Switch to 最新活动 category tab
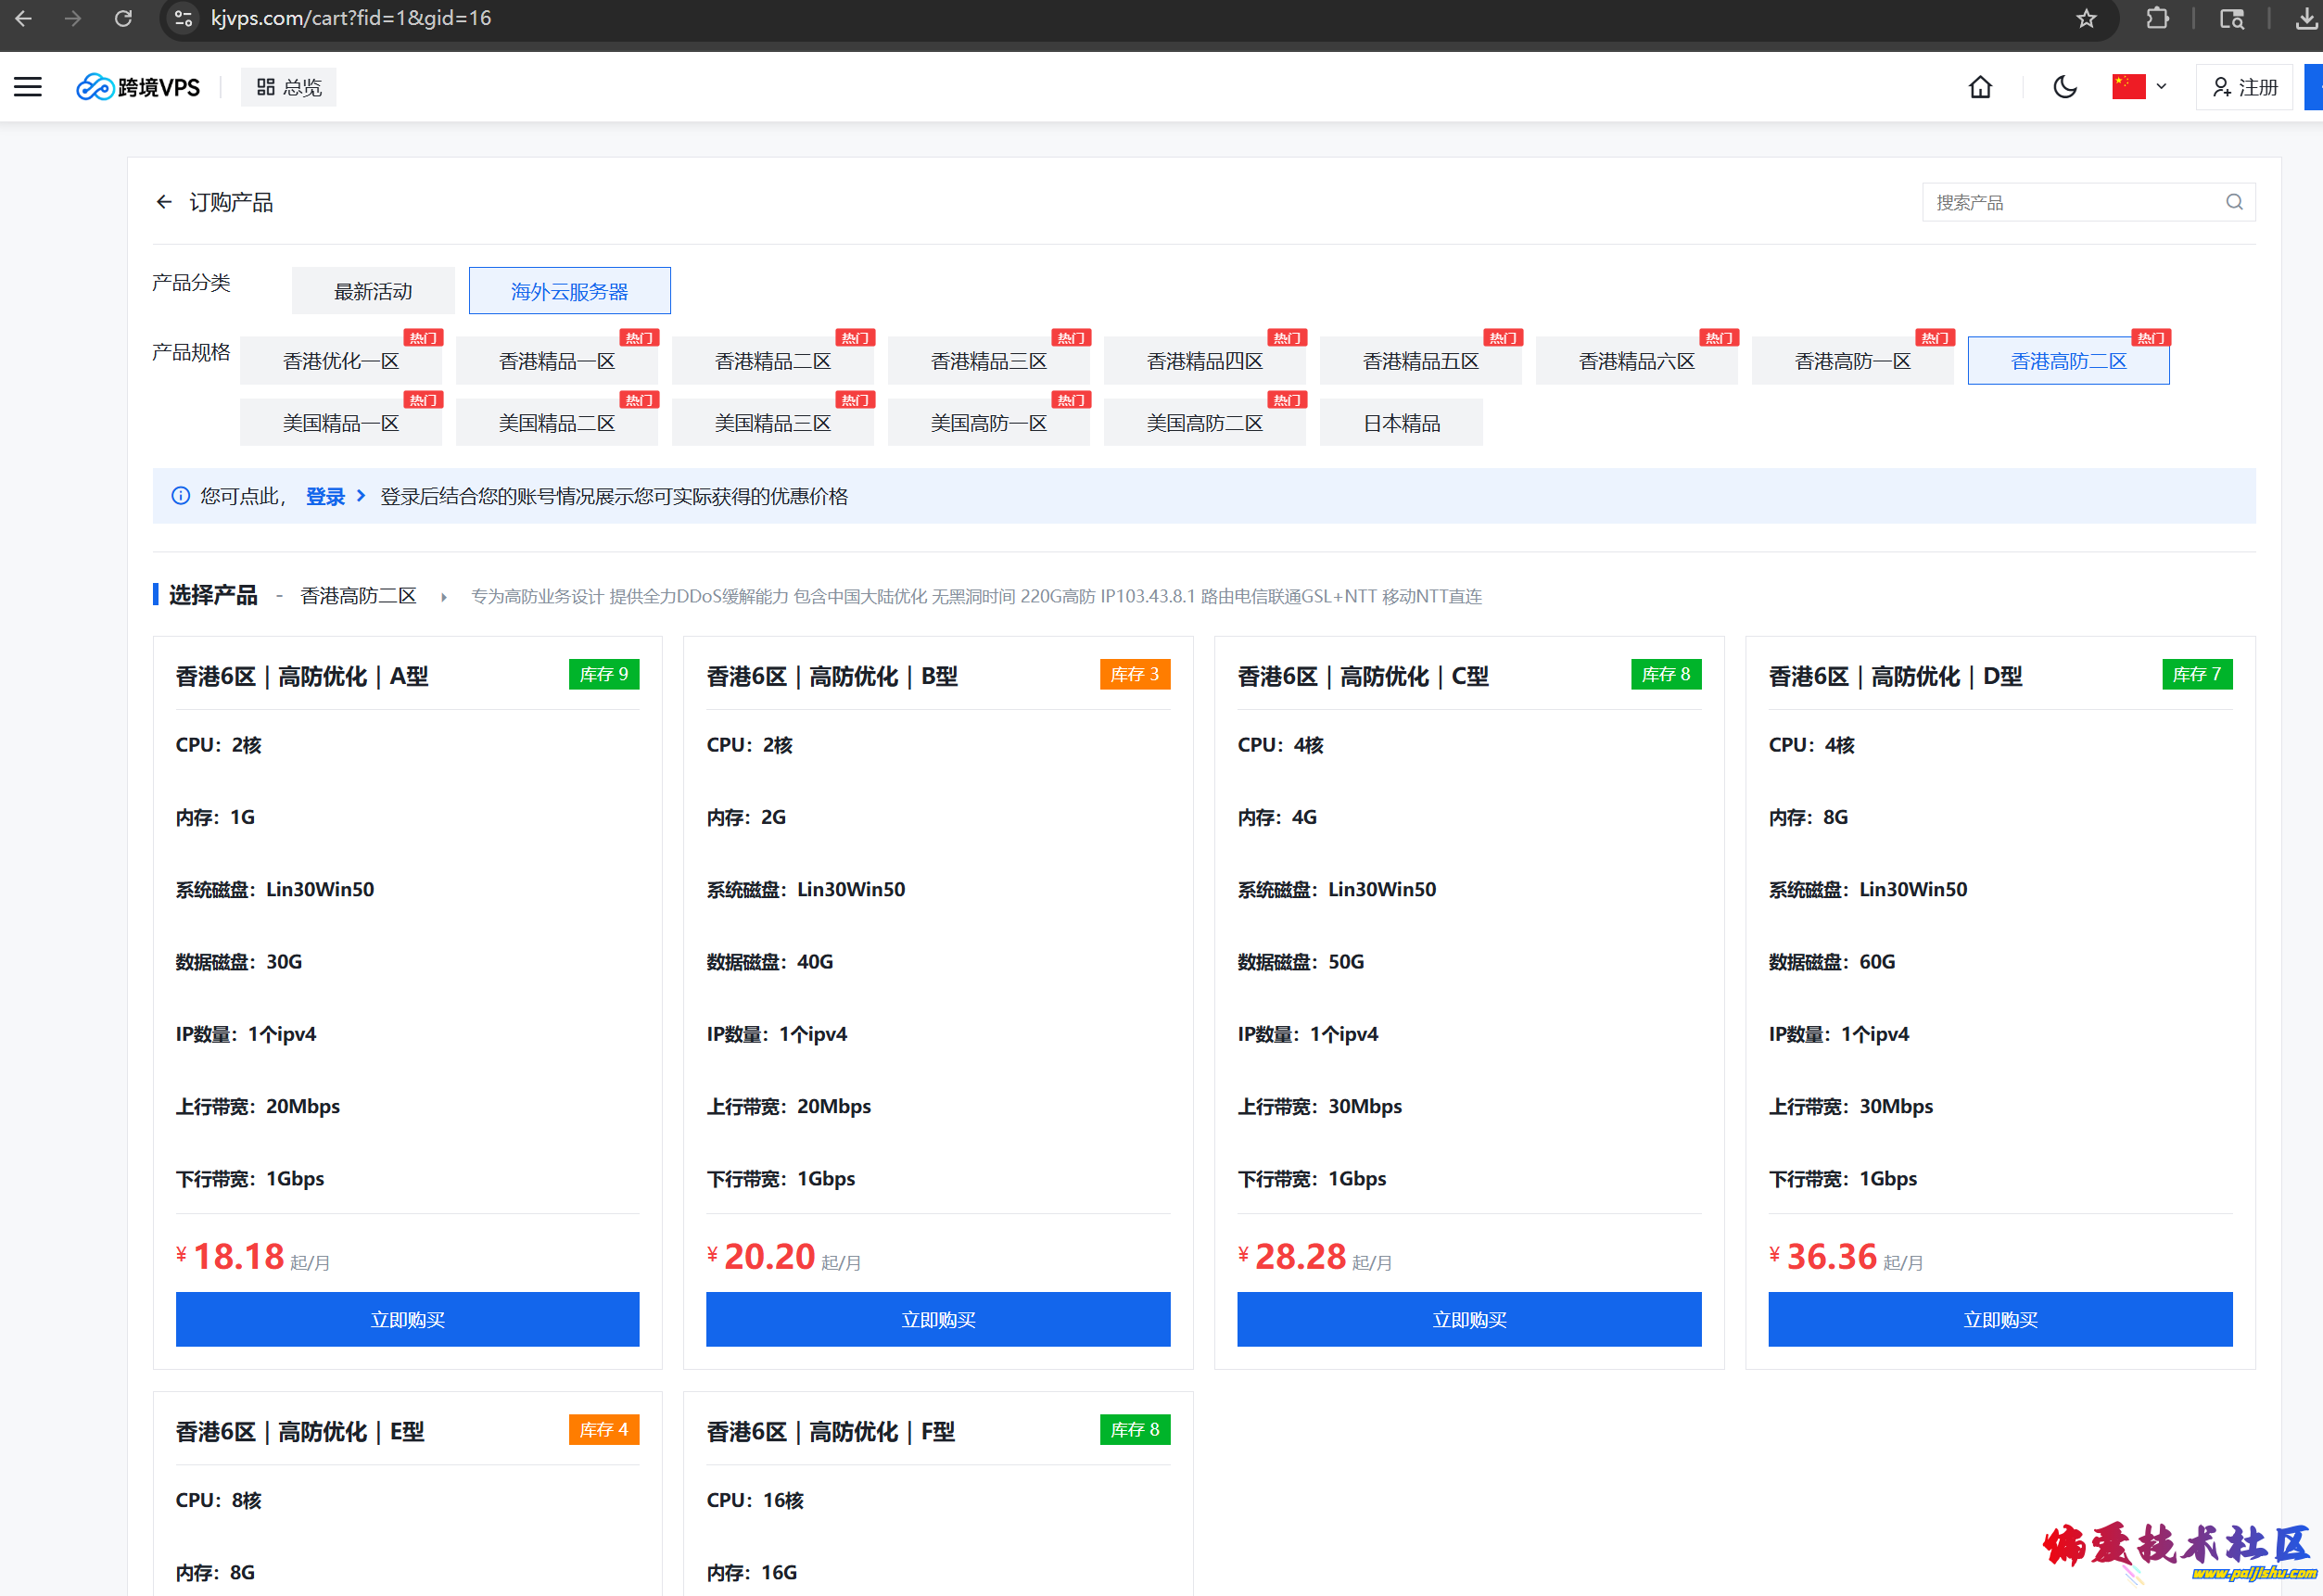 pos(372,291)
